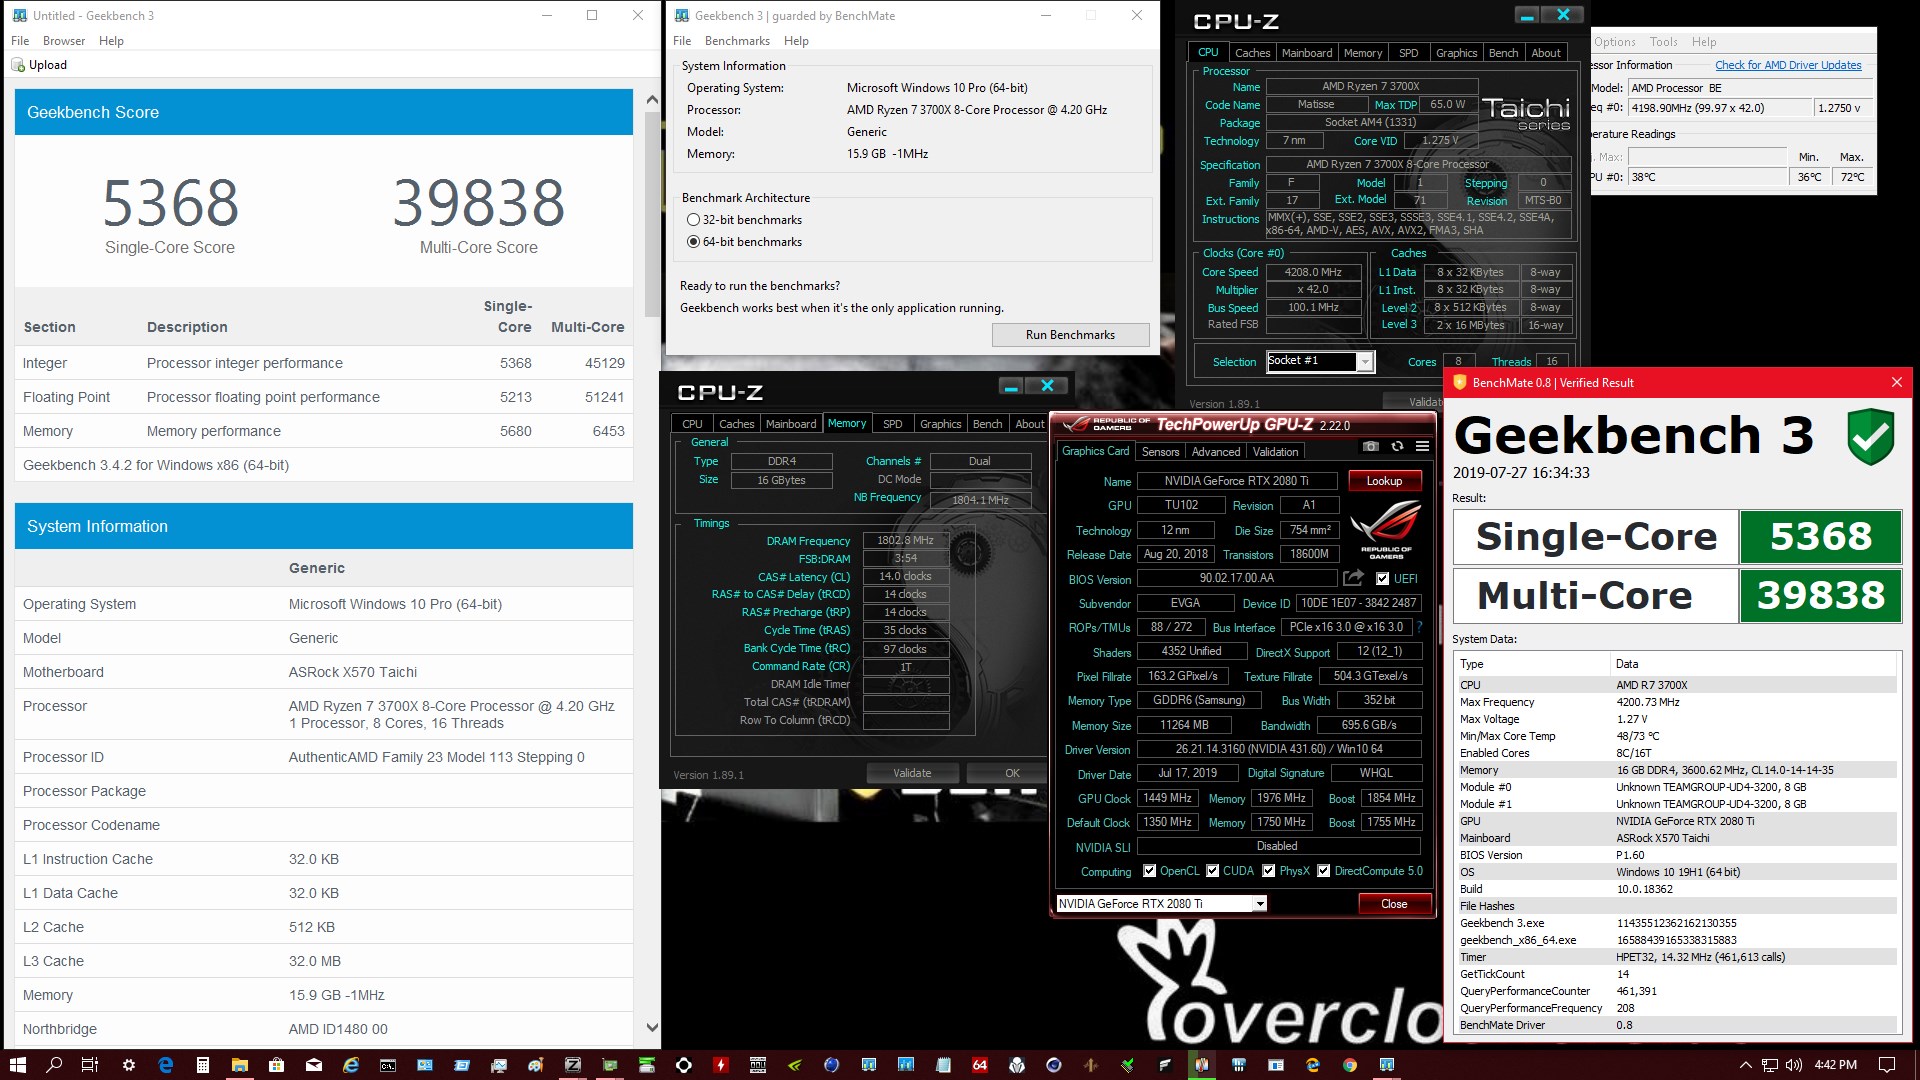Open the Bench tab in top CPU-Z window
The image size is (1920, 1080).
(1503, 53)
